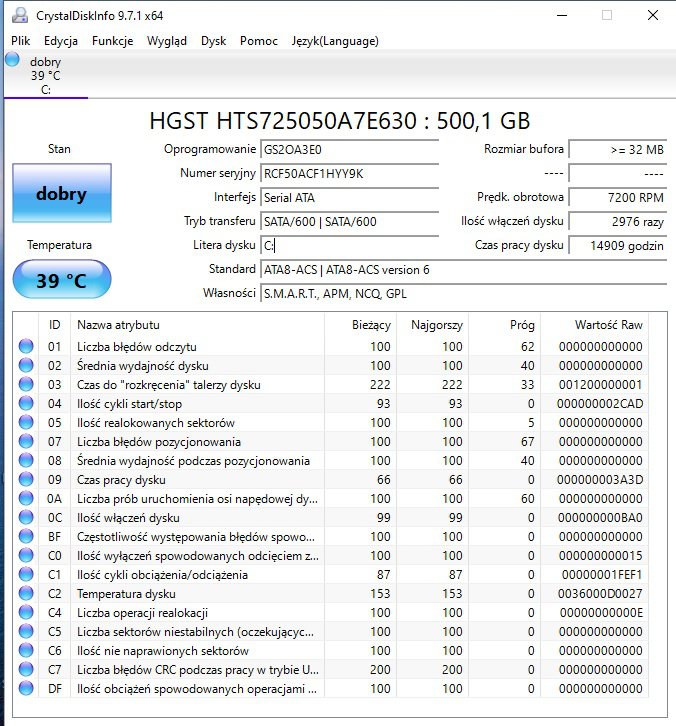Click status orb of attribute 0A row
The image size is (676, 726).
(x=26, y=498)
